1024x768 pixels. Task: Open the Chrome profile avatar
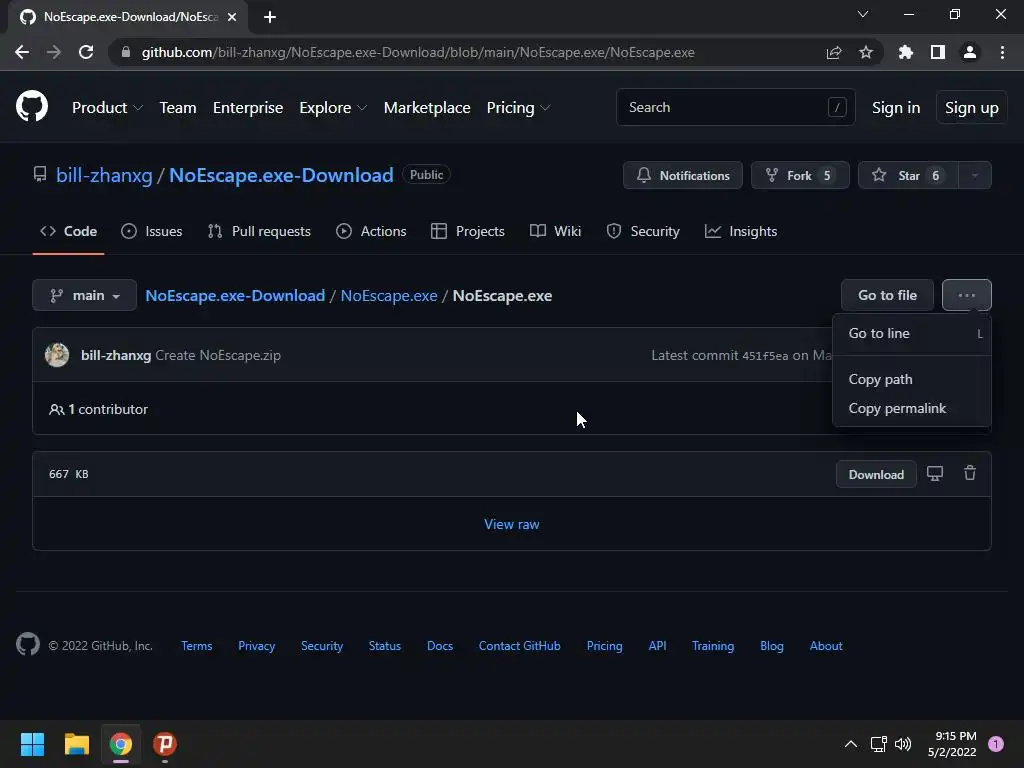click(970, 52)
